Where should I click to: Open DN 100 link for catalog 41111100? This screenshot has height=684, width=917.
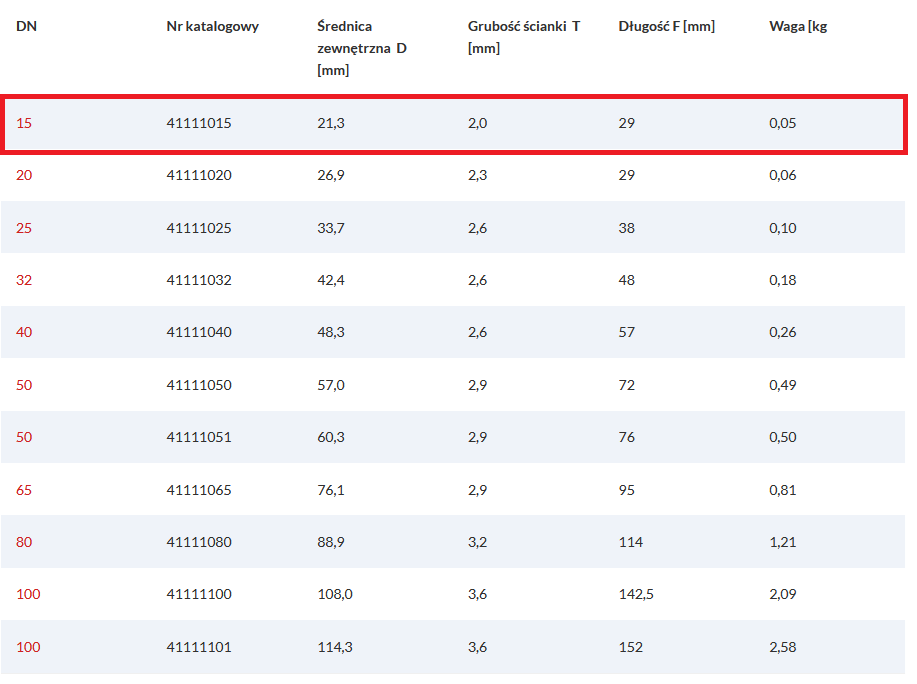click(28, 595)
